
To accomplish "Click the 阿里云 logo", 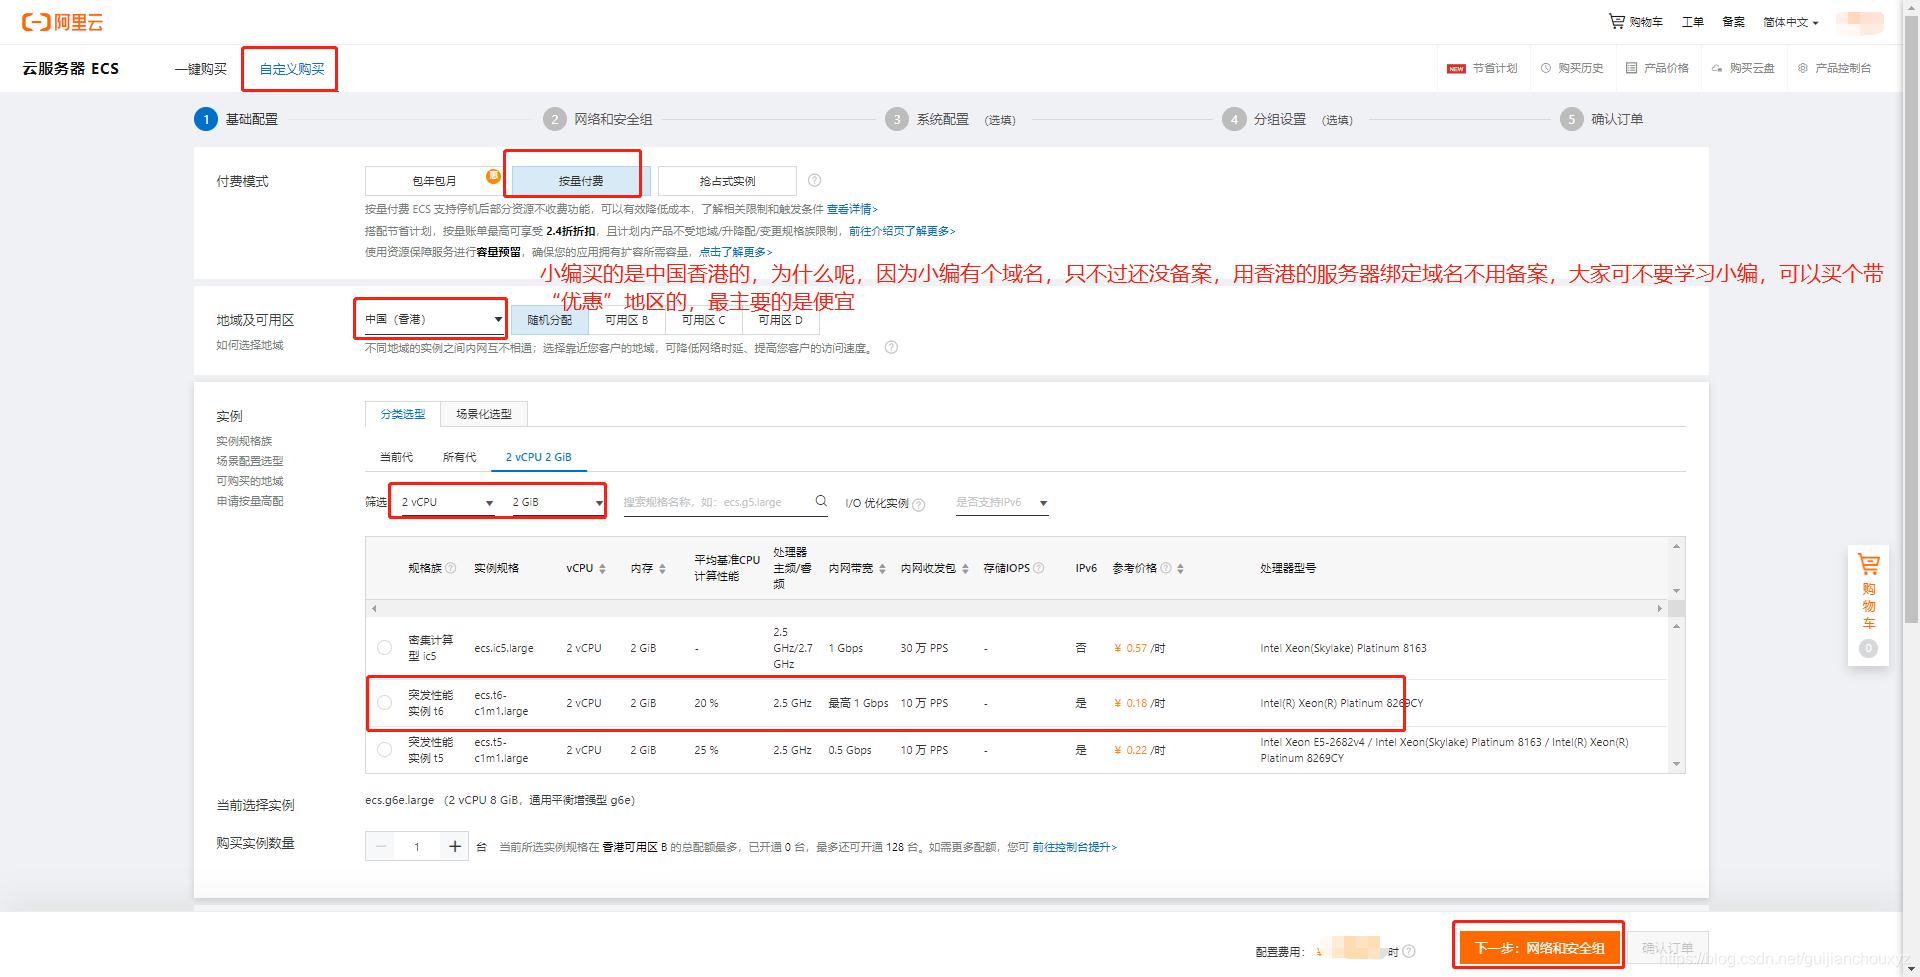I will [62, 22].
